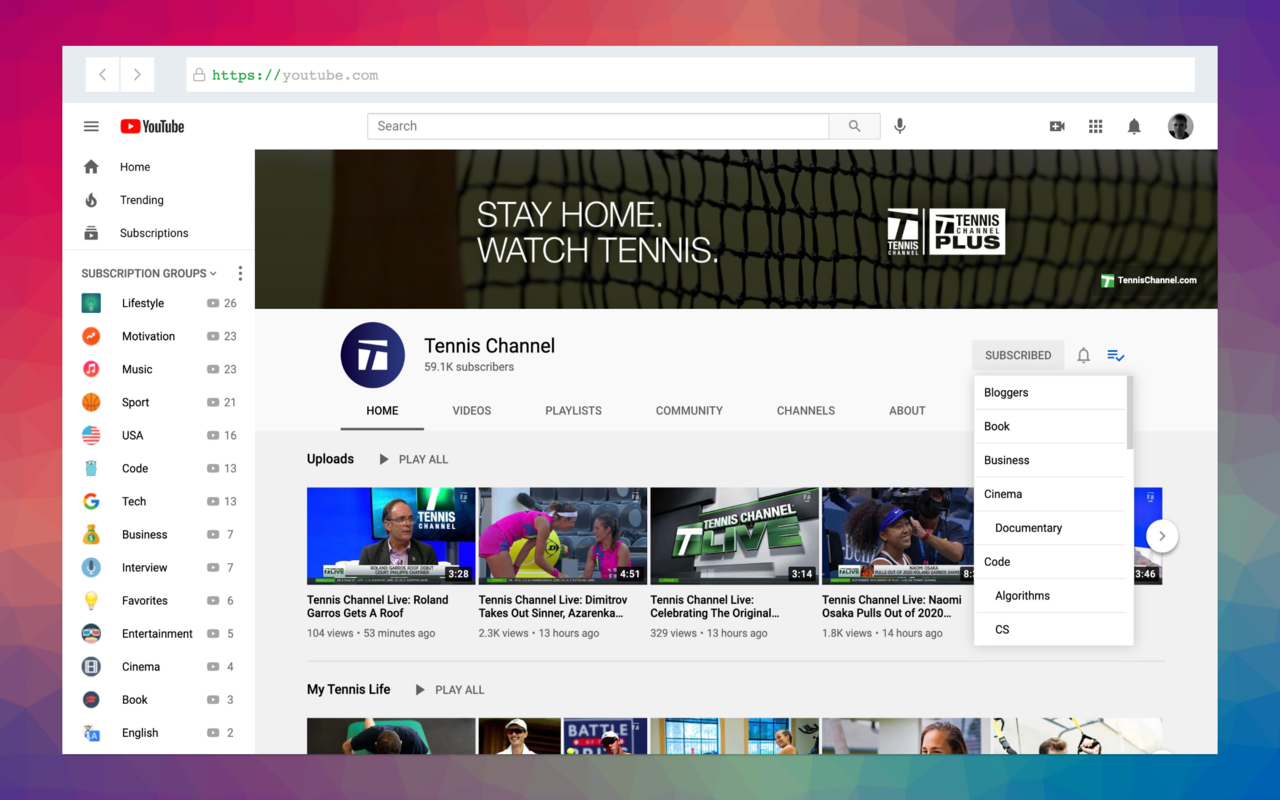Click the TennisChannel.com banner link
1280x800 pixels.
(x=1149, y=280)
